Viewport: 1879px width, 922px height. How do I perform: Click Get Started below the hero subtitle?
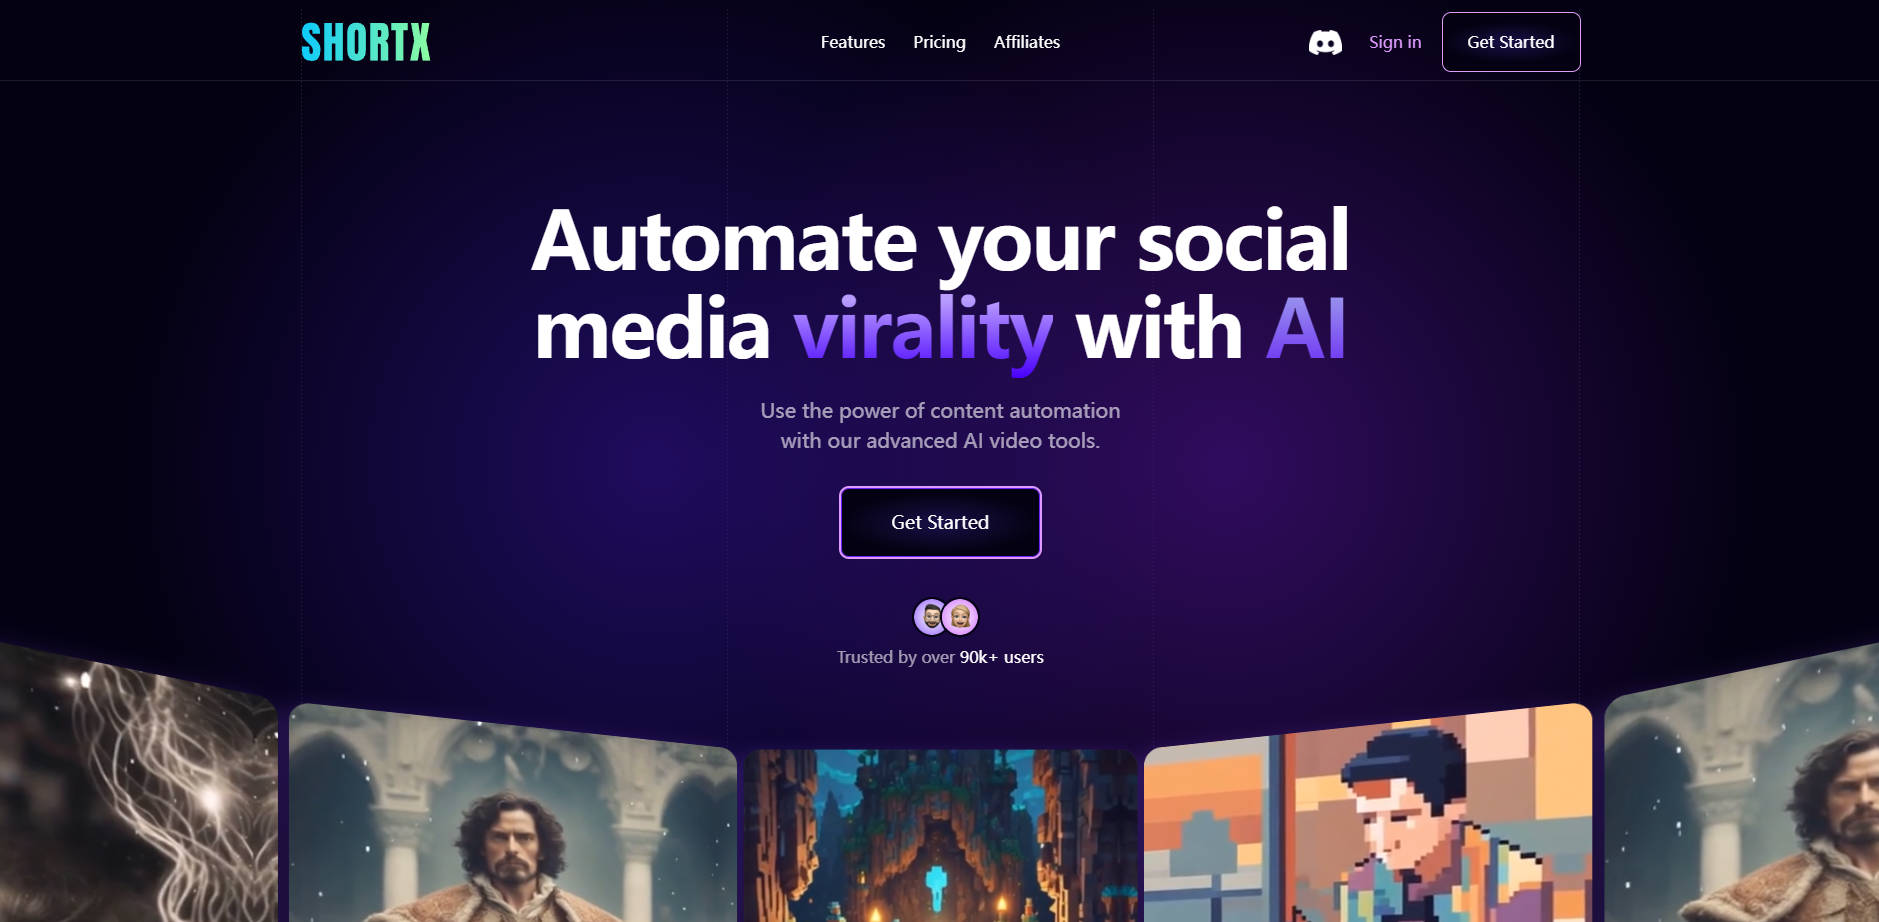click(x=940, y=522)
